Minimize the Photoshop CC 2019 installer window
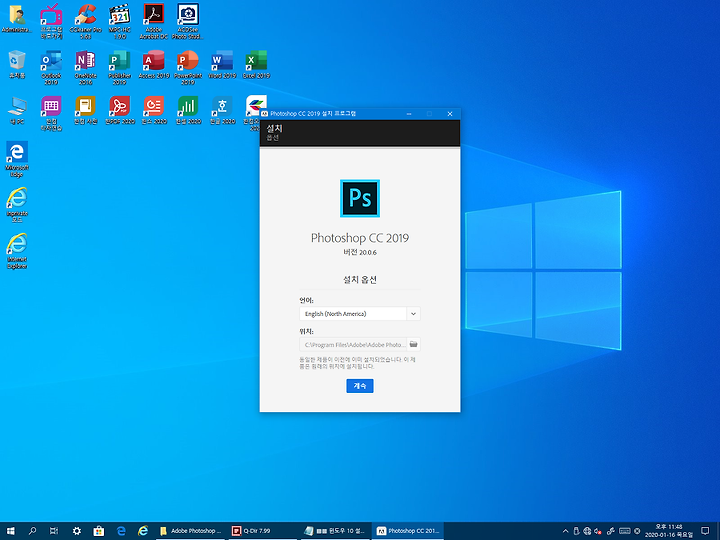This screenshot has height=540, width=720. pos(409,113)
